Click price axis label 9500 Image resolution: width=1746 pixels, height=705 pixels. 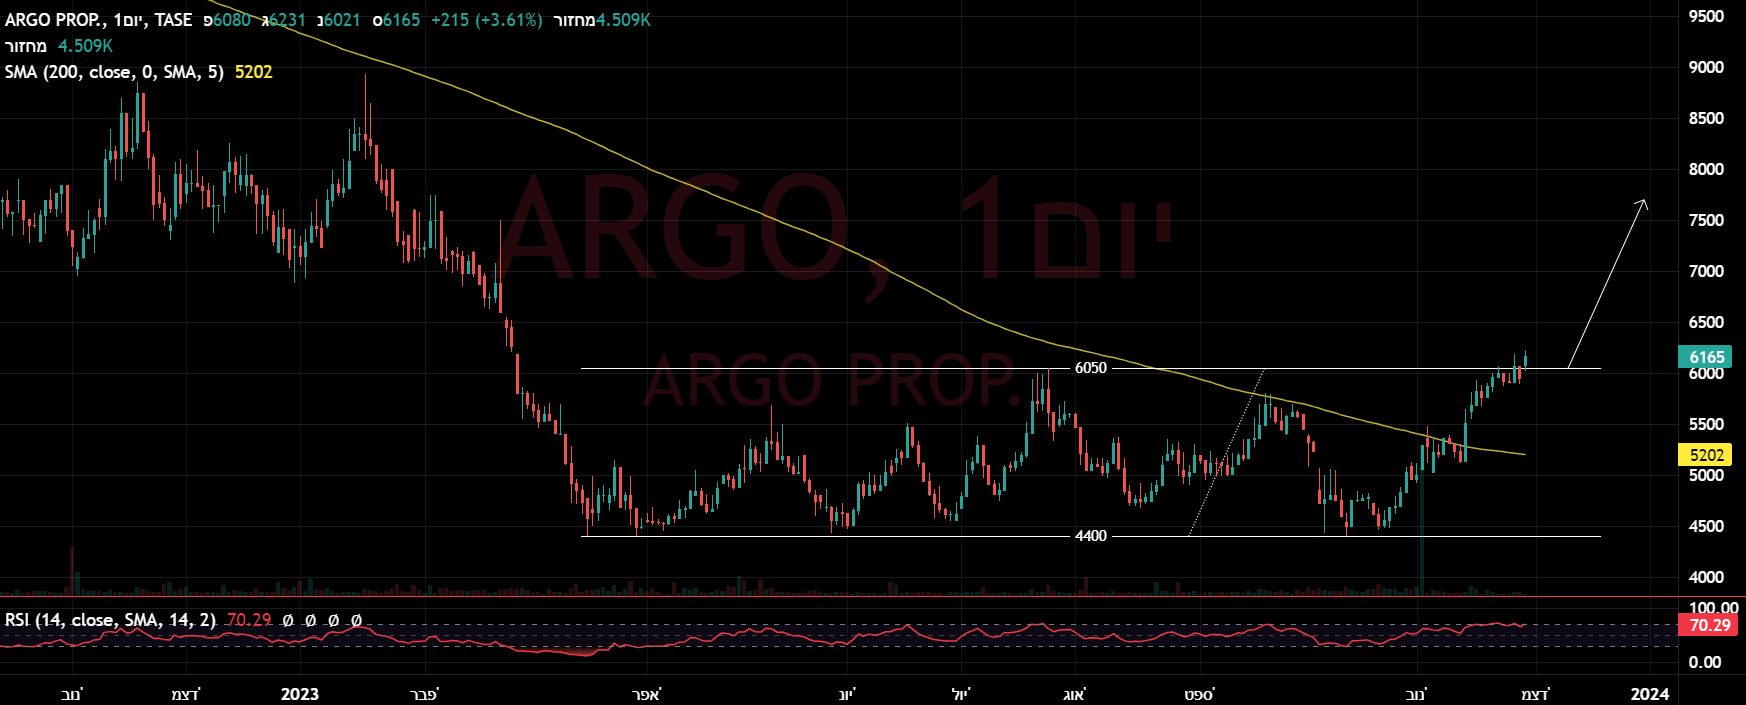(x=1706, y=16)
